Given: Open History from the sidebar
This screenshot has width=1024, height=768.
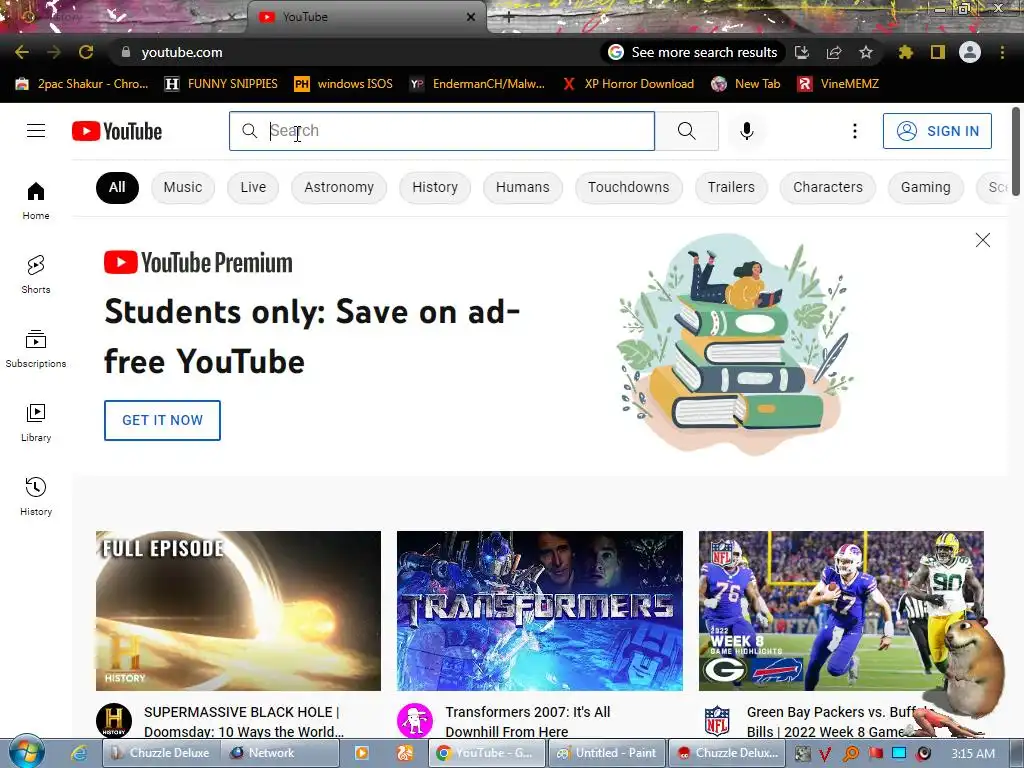Looking at the screenshot, I should (36, 496).
